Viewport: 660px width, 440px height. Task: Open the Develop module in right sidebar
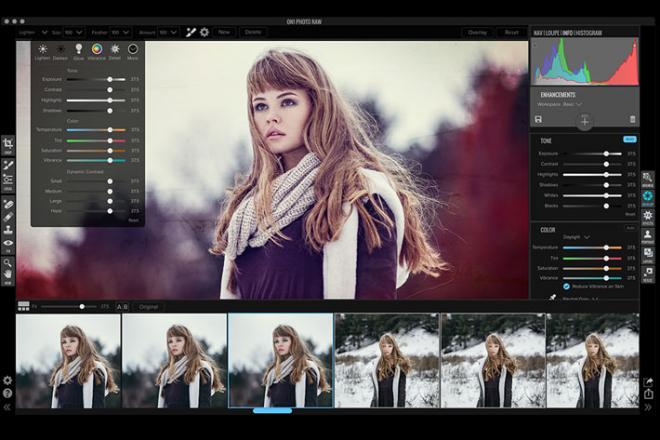point(648,196)
